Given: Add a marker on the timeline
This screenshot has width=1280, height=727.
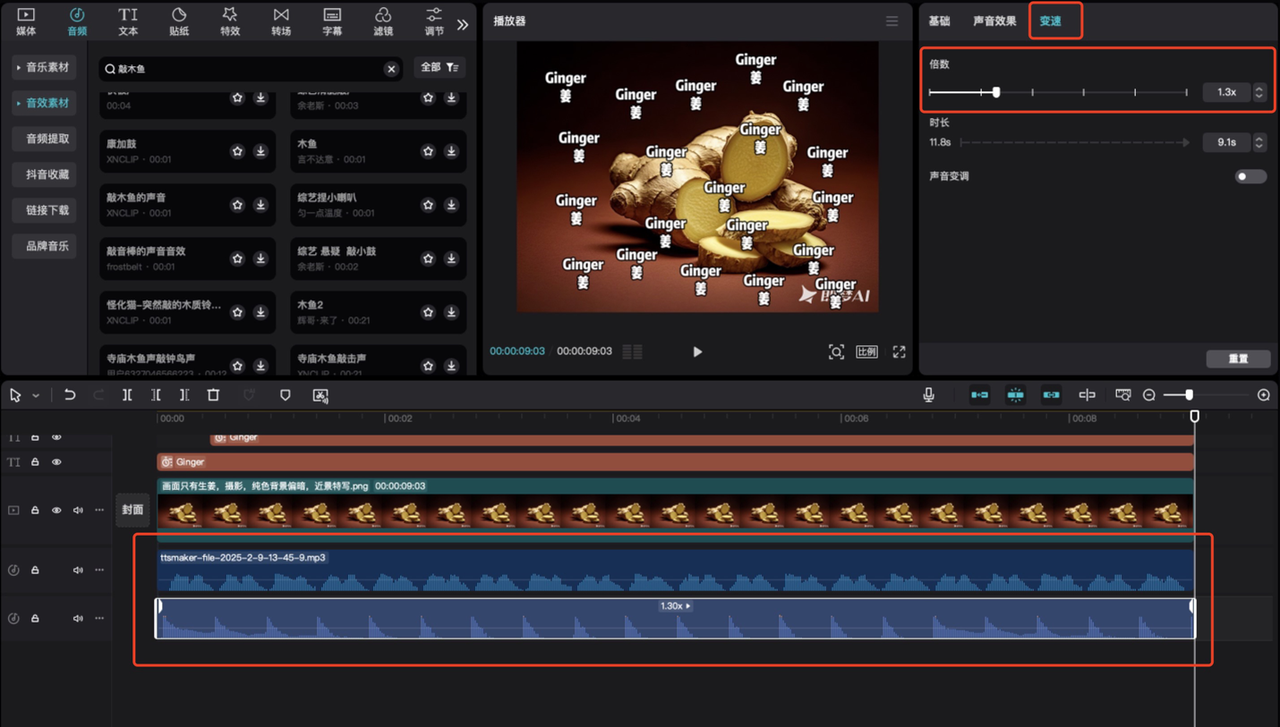Looking at the screenshot, I should (285, 395).
